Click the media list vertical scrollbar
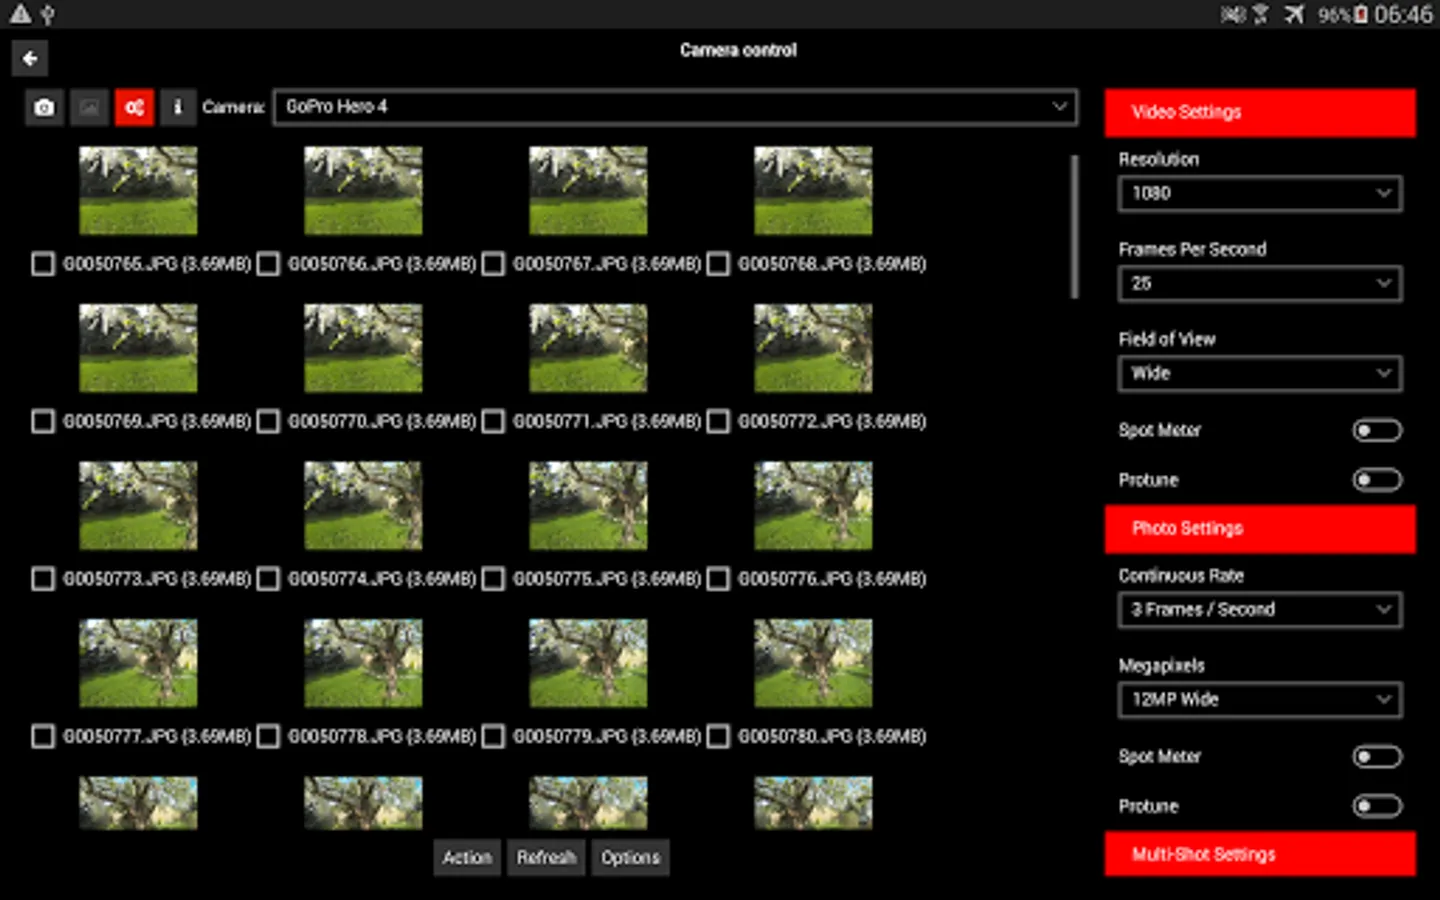1440x900 pixels. (x=1075, y=226)
